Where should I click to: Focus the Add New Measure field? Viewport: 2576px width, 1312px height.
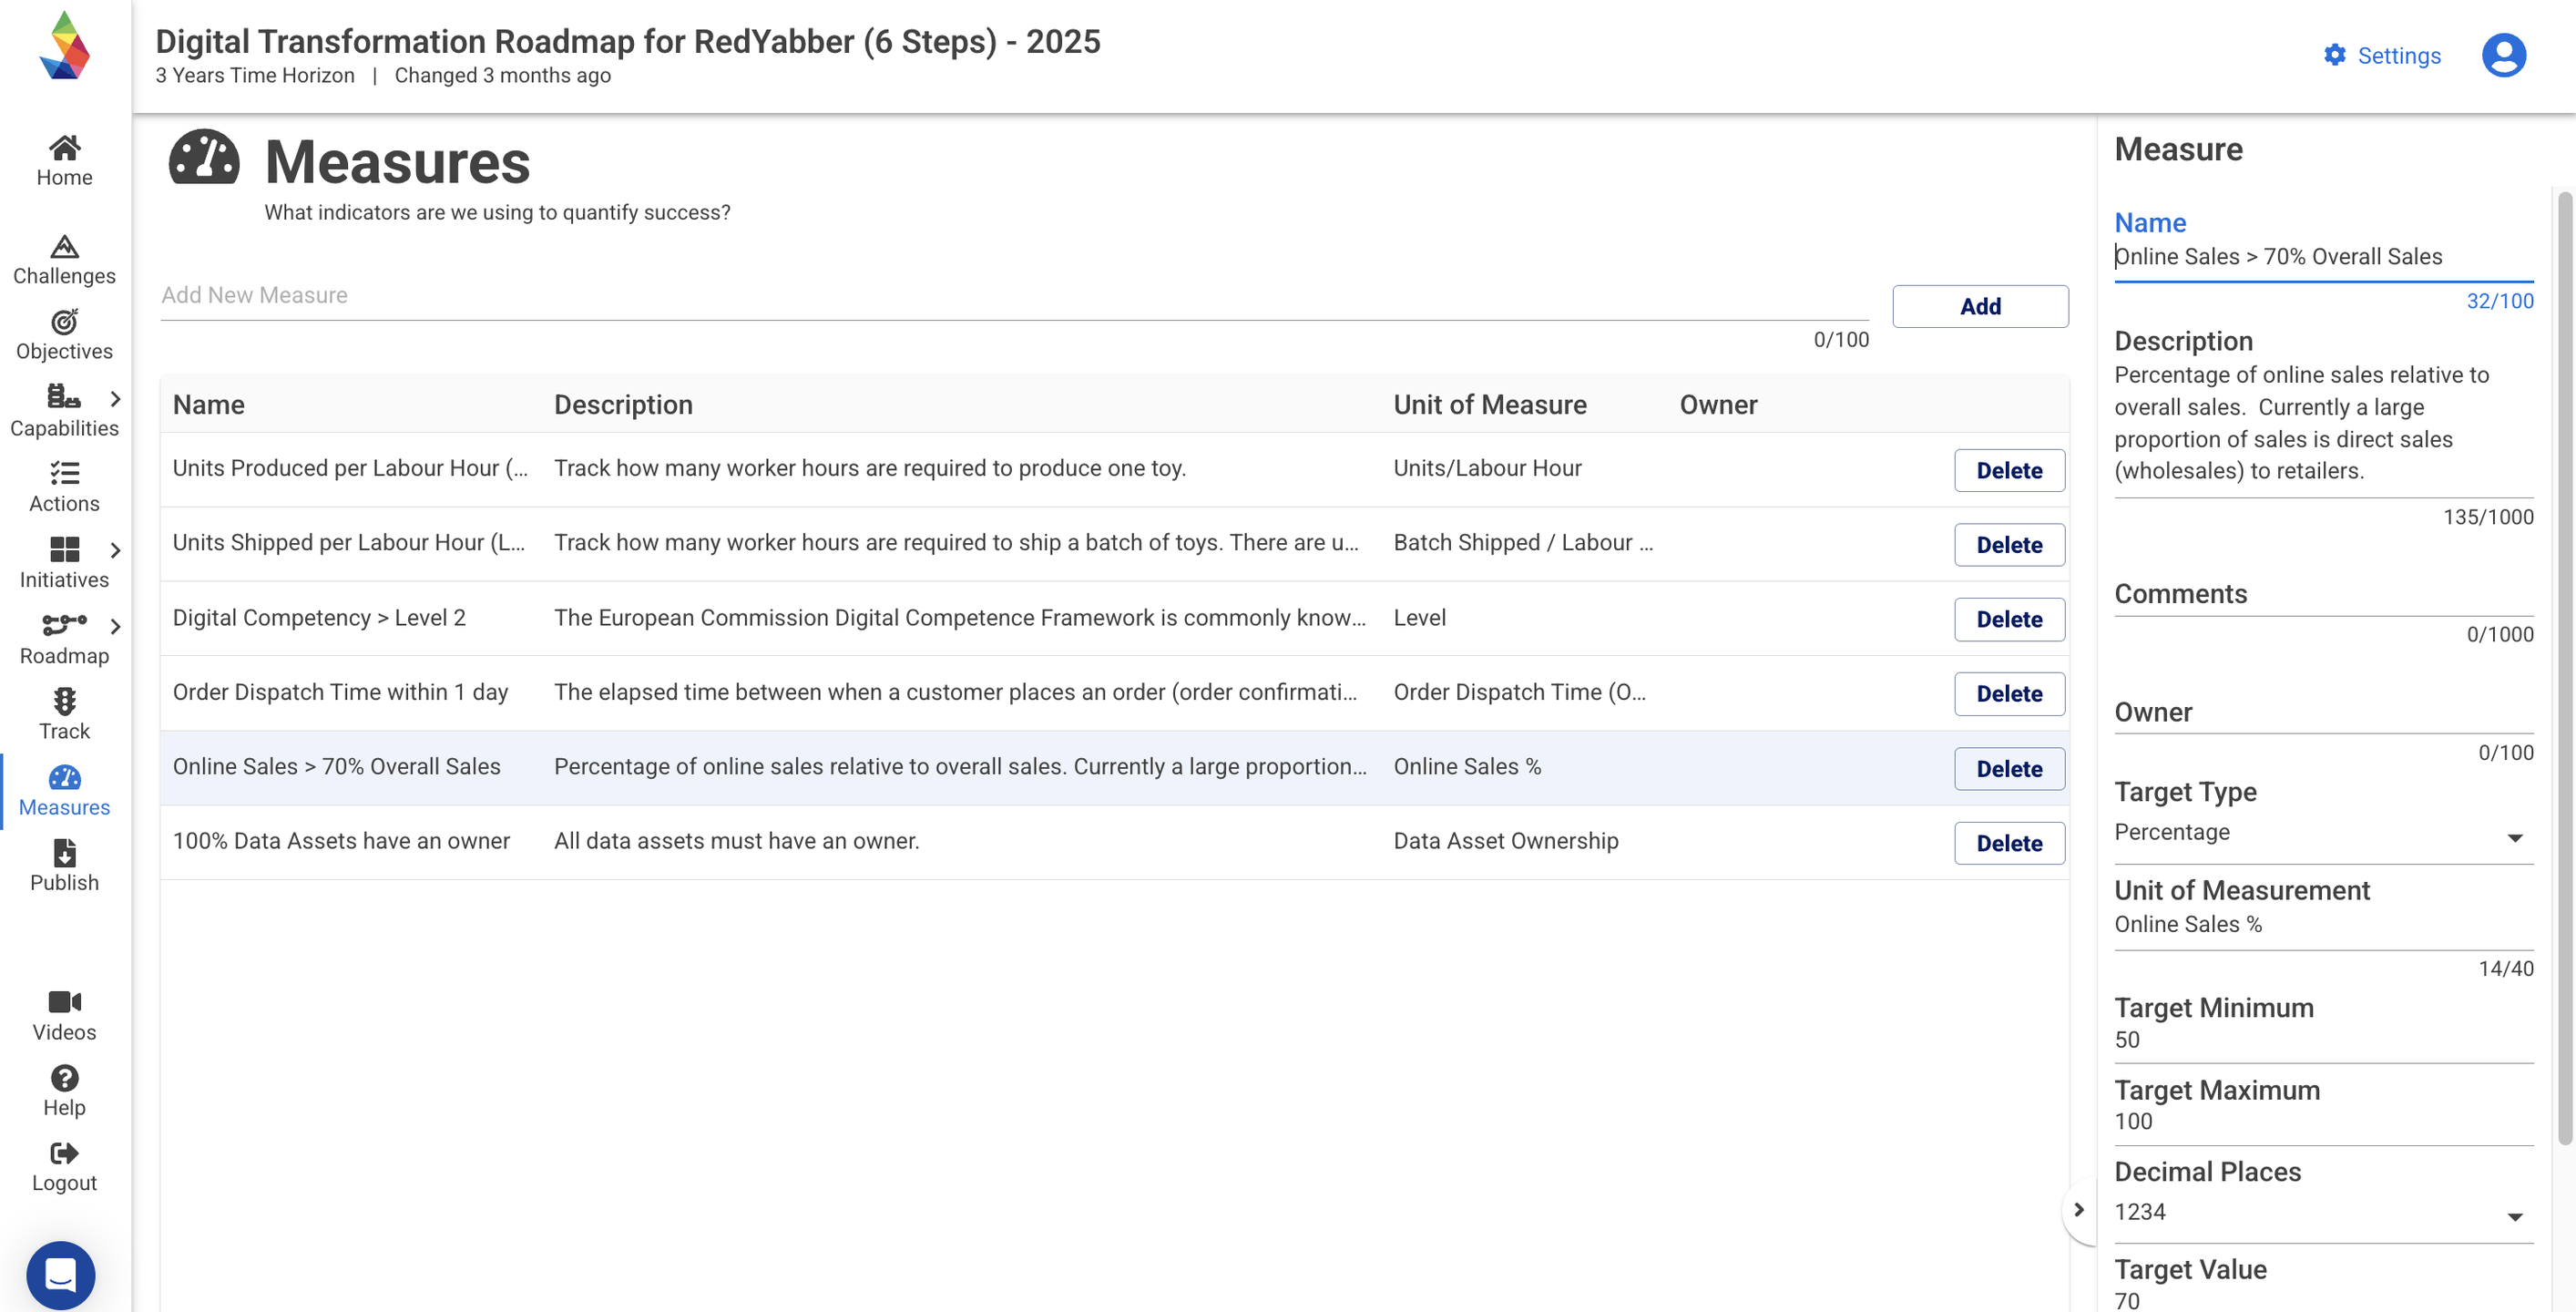click(1013, 296)
